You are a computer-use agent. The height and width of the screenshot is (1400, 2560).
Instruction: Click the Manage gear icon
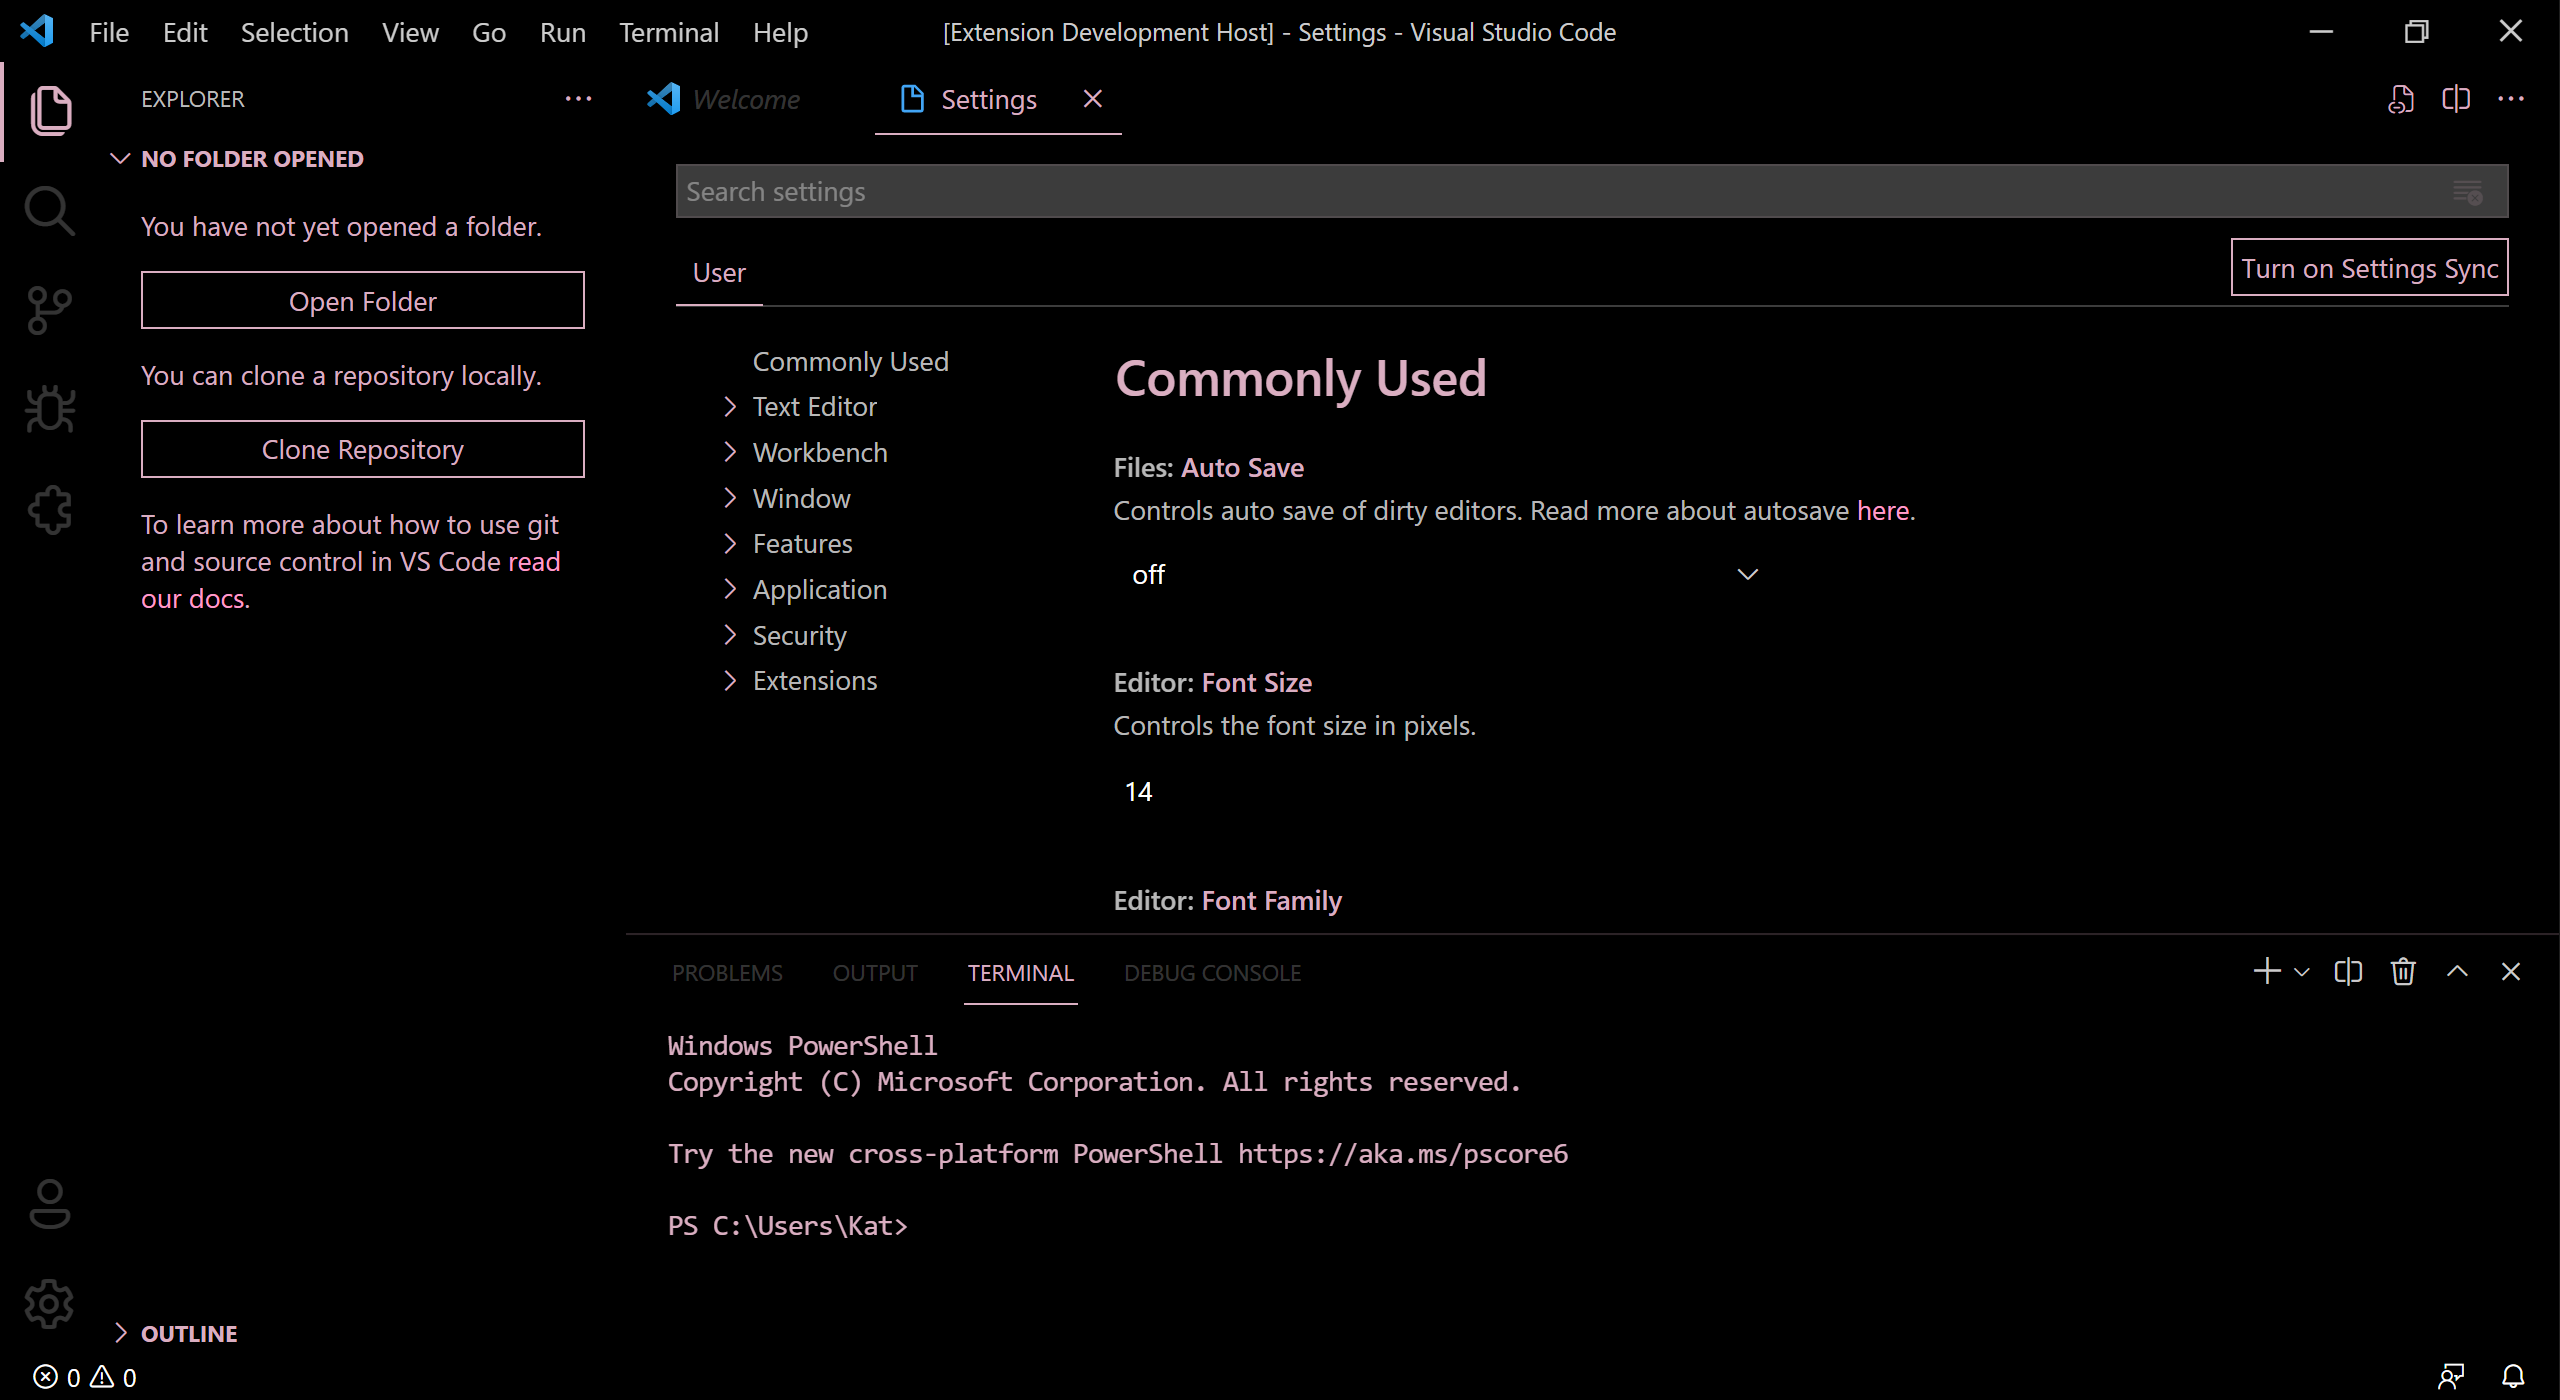49,1303
